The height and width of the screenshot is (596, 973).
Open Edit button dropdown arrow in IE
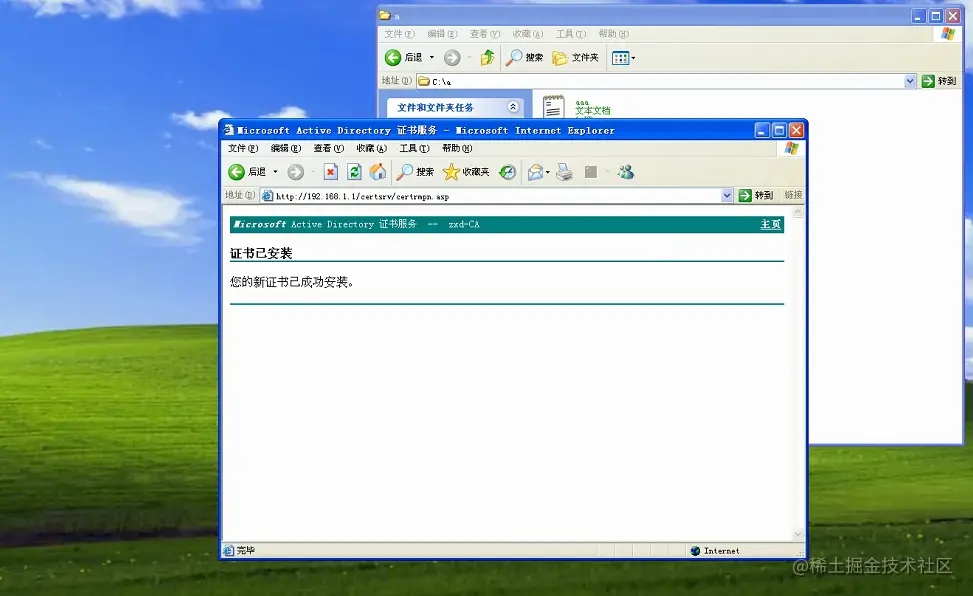pos(608,172)
